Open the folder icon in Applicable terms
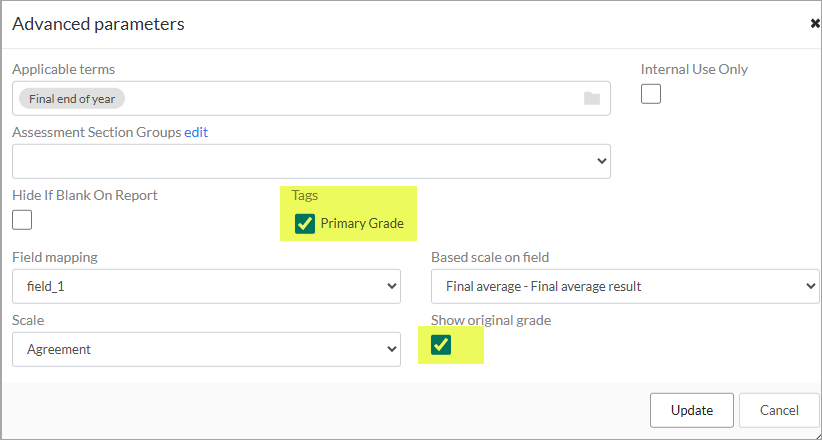This screenshot has height=440, width=822. [592, 99]
